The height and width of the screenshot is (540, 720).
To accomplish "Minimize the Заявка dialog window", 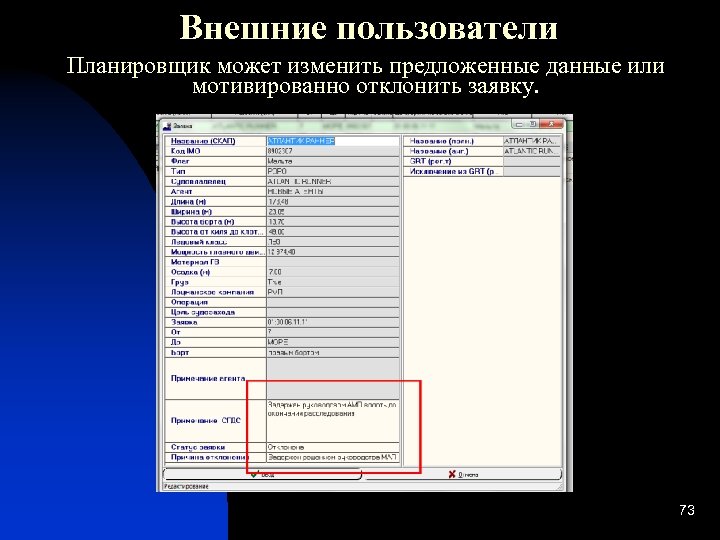I will point(519,124).
